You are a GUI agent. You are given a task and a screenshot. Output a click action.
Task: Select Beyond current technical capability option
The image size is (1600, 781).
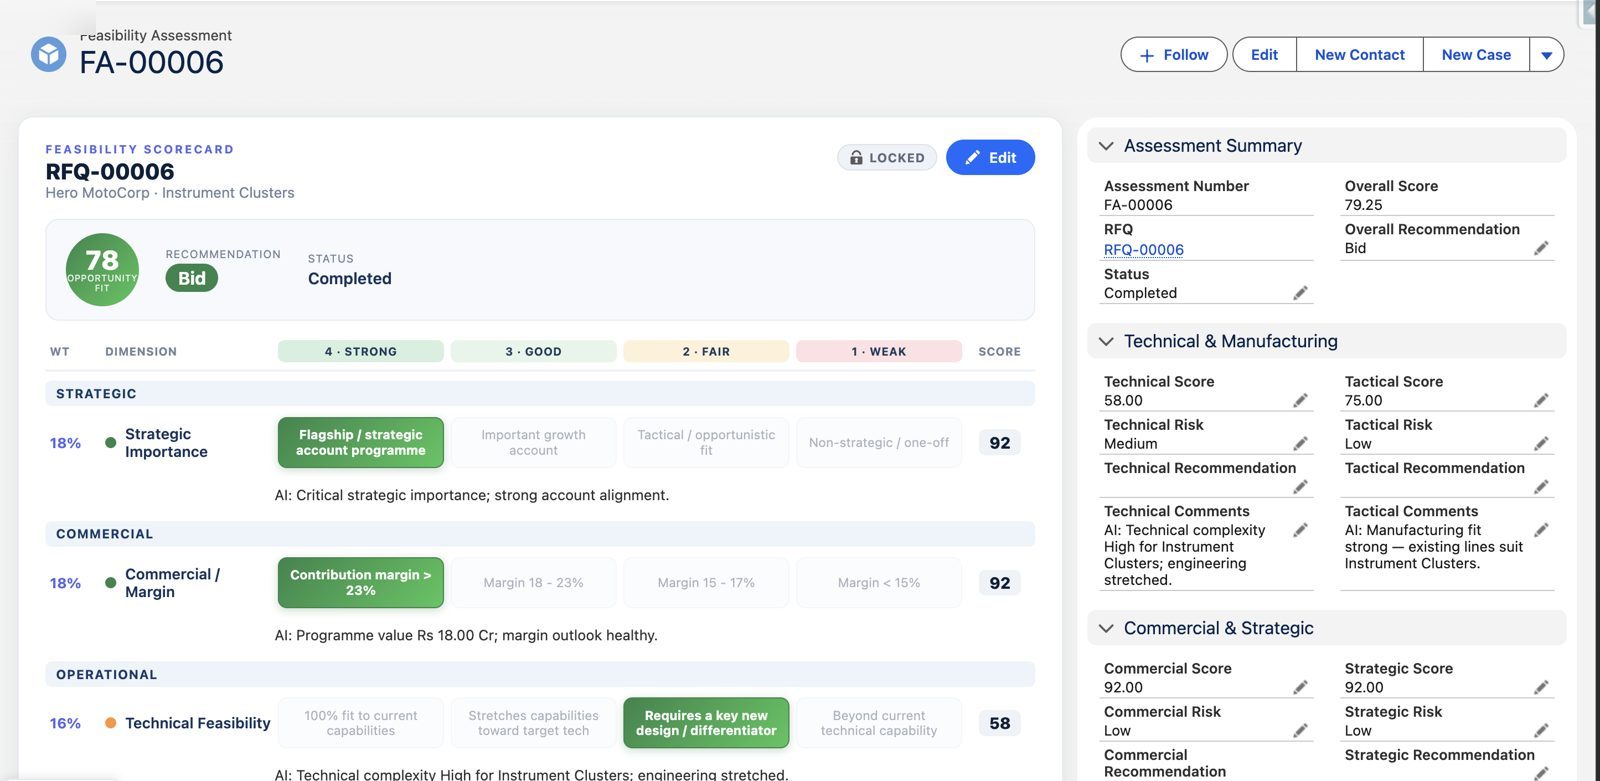[x=879, y=723]
